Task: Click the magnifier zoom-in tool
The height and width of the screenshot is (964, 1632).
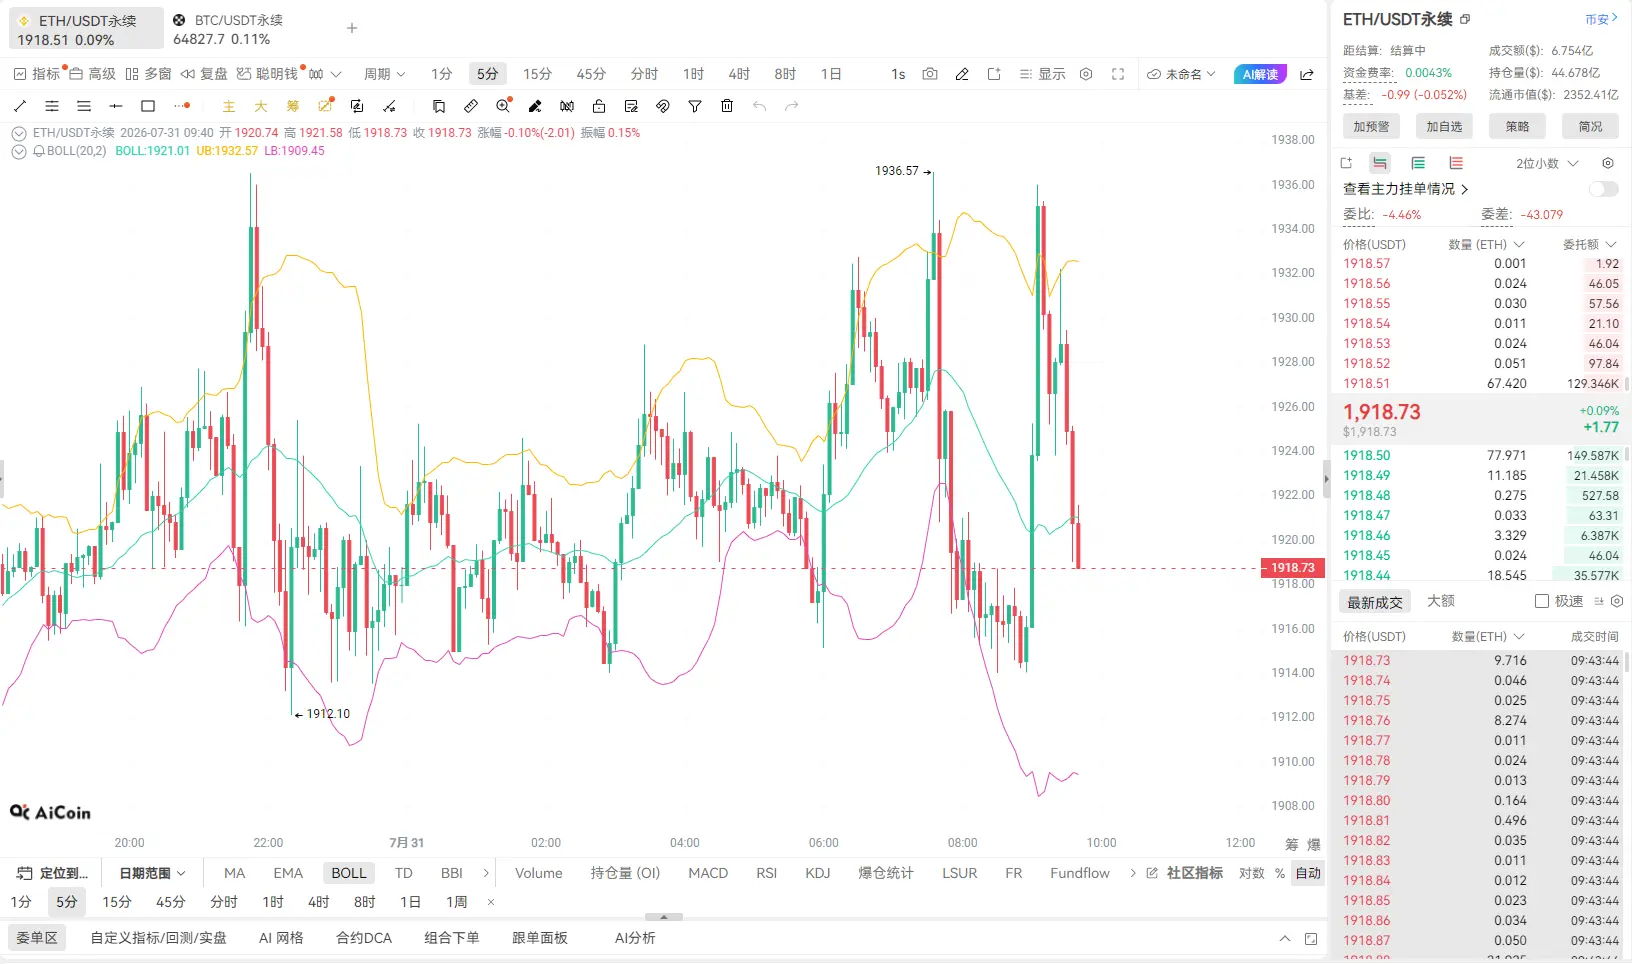Action: 503,105
